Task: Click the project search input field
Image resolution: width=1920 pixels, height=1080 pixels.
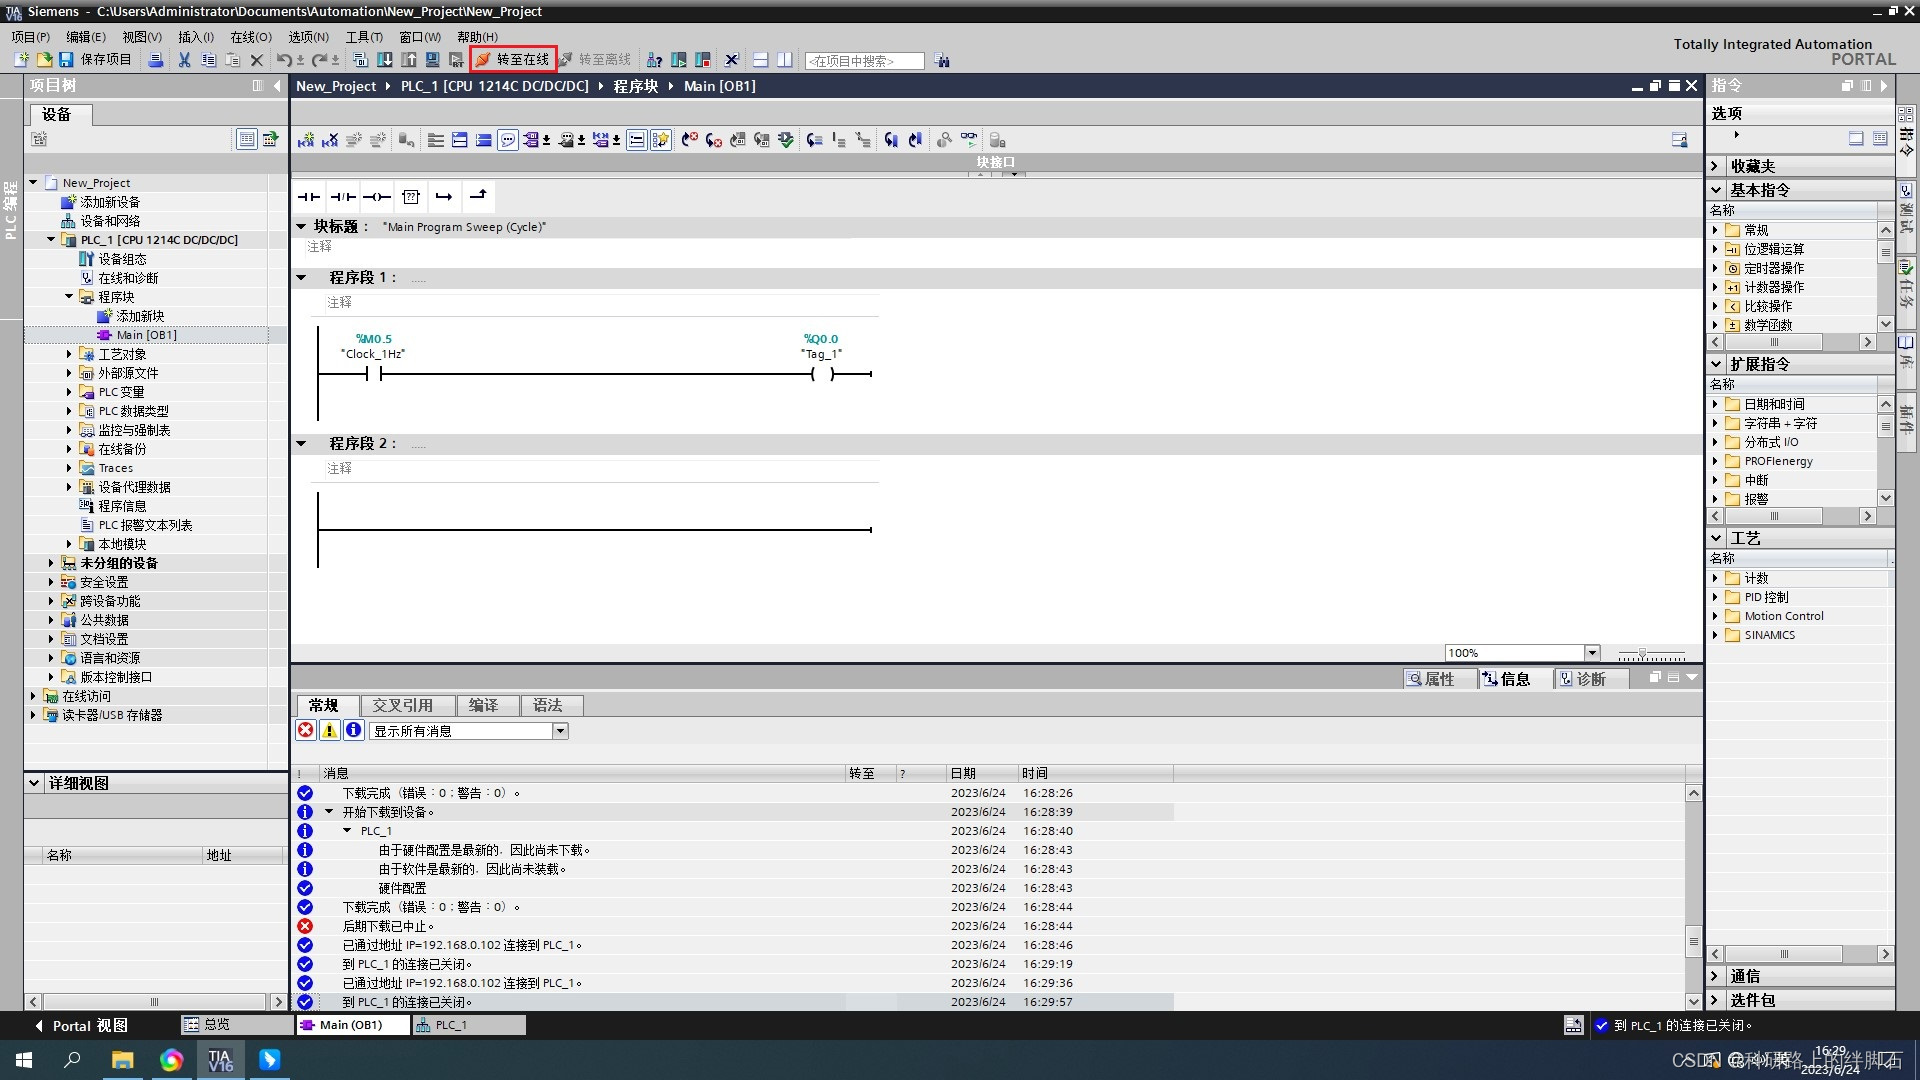Action: [864, 61]
